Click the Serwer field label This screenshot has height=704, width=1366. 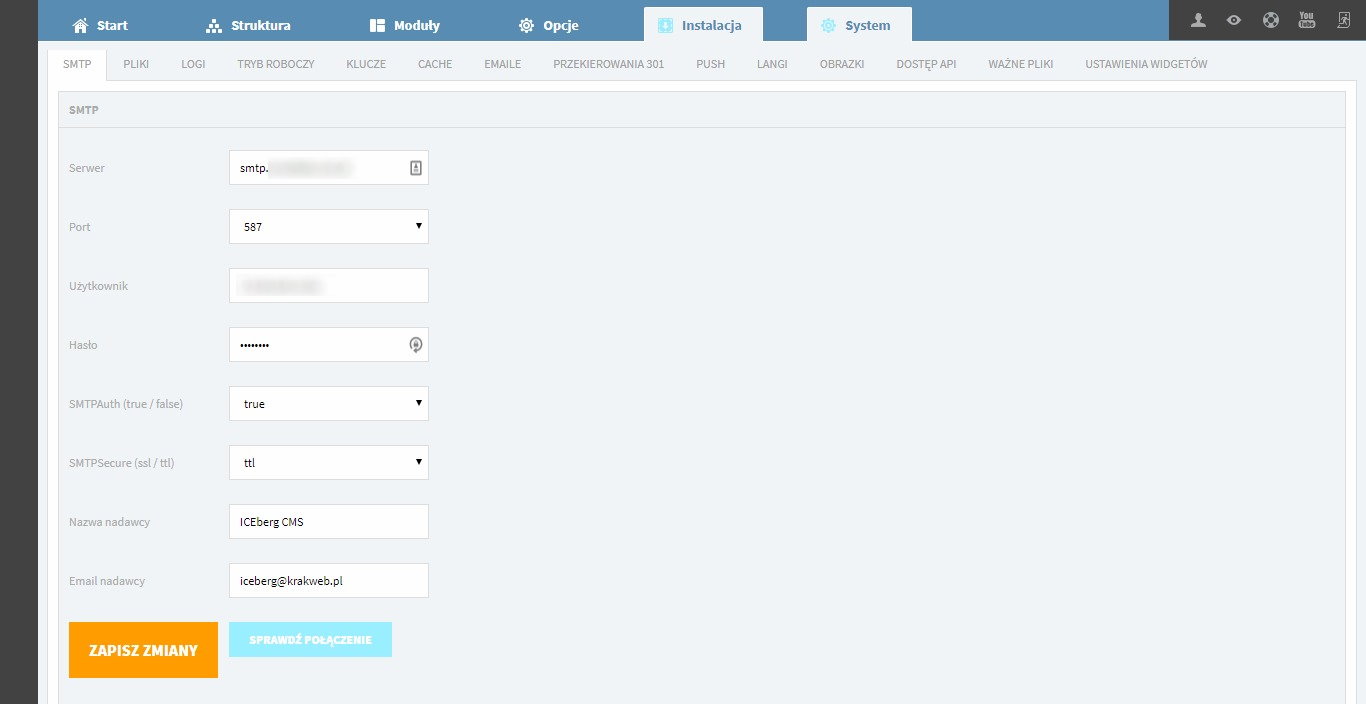(87, 168)
